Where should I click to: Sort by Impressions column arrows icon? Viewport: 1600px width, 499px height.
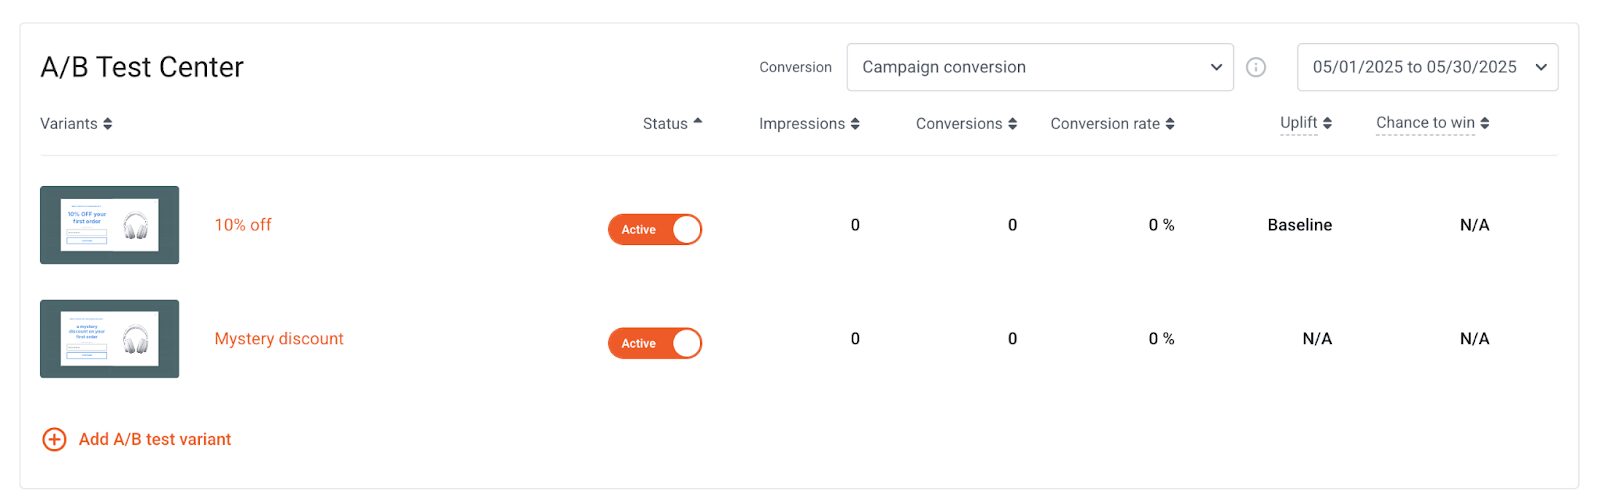855,124
